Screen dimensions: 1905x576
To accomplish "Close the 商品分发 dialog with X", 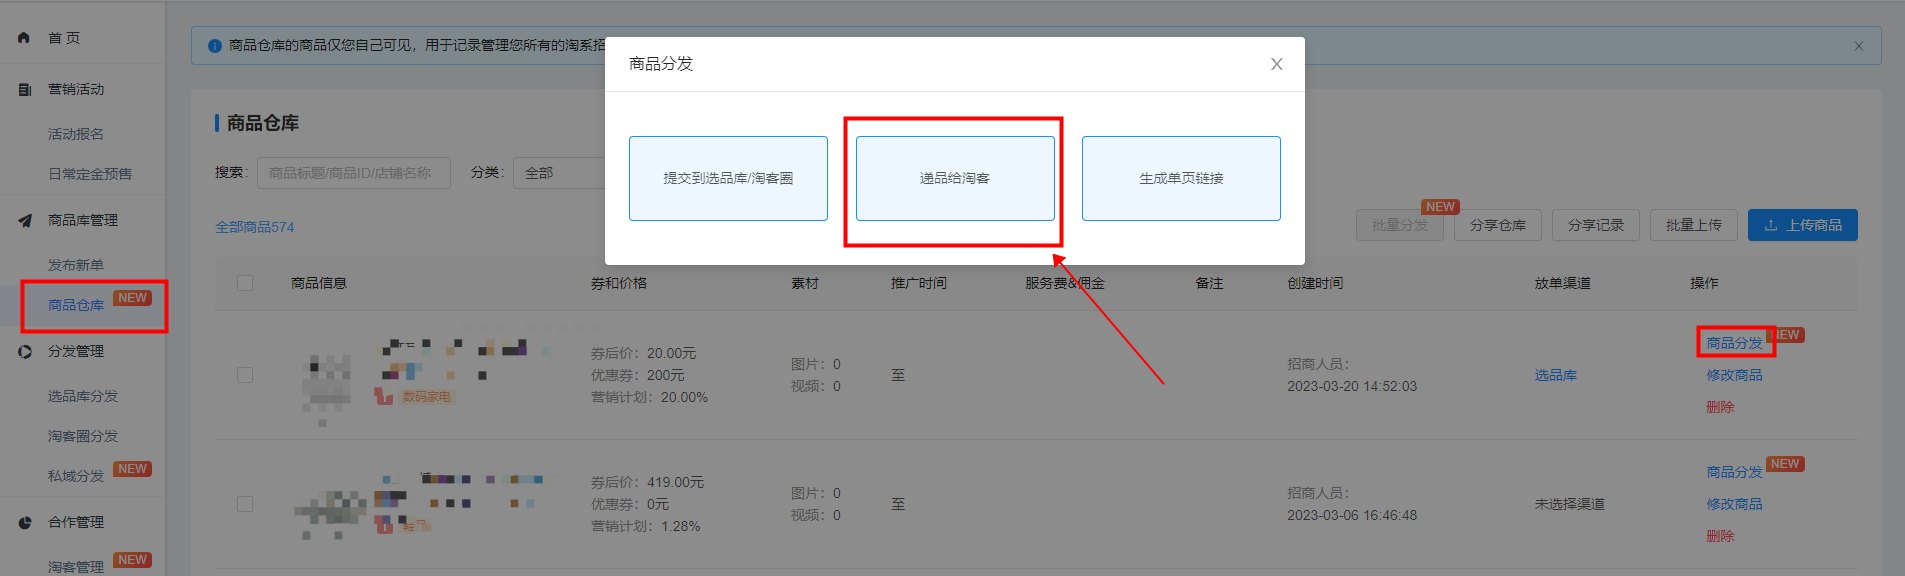I will coord(1276,64).
